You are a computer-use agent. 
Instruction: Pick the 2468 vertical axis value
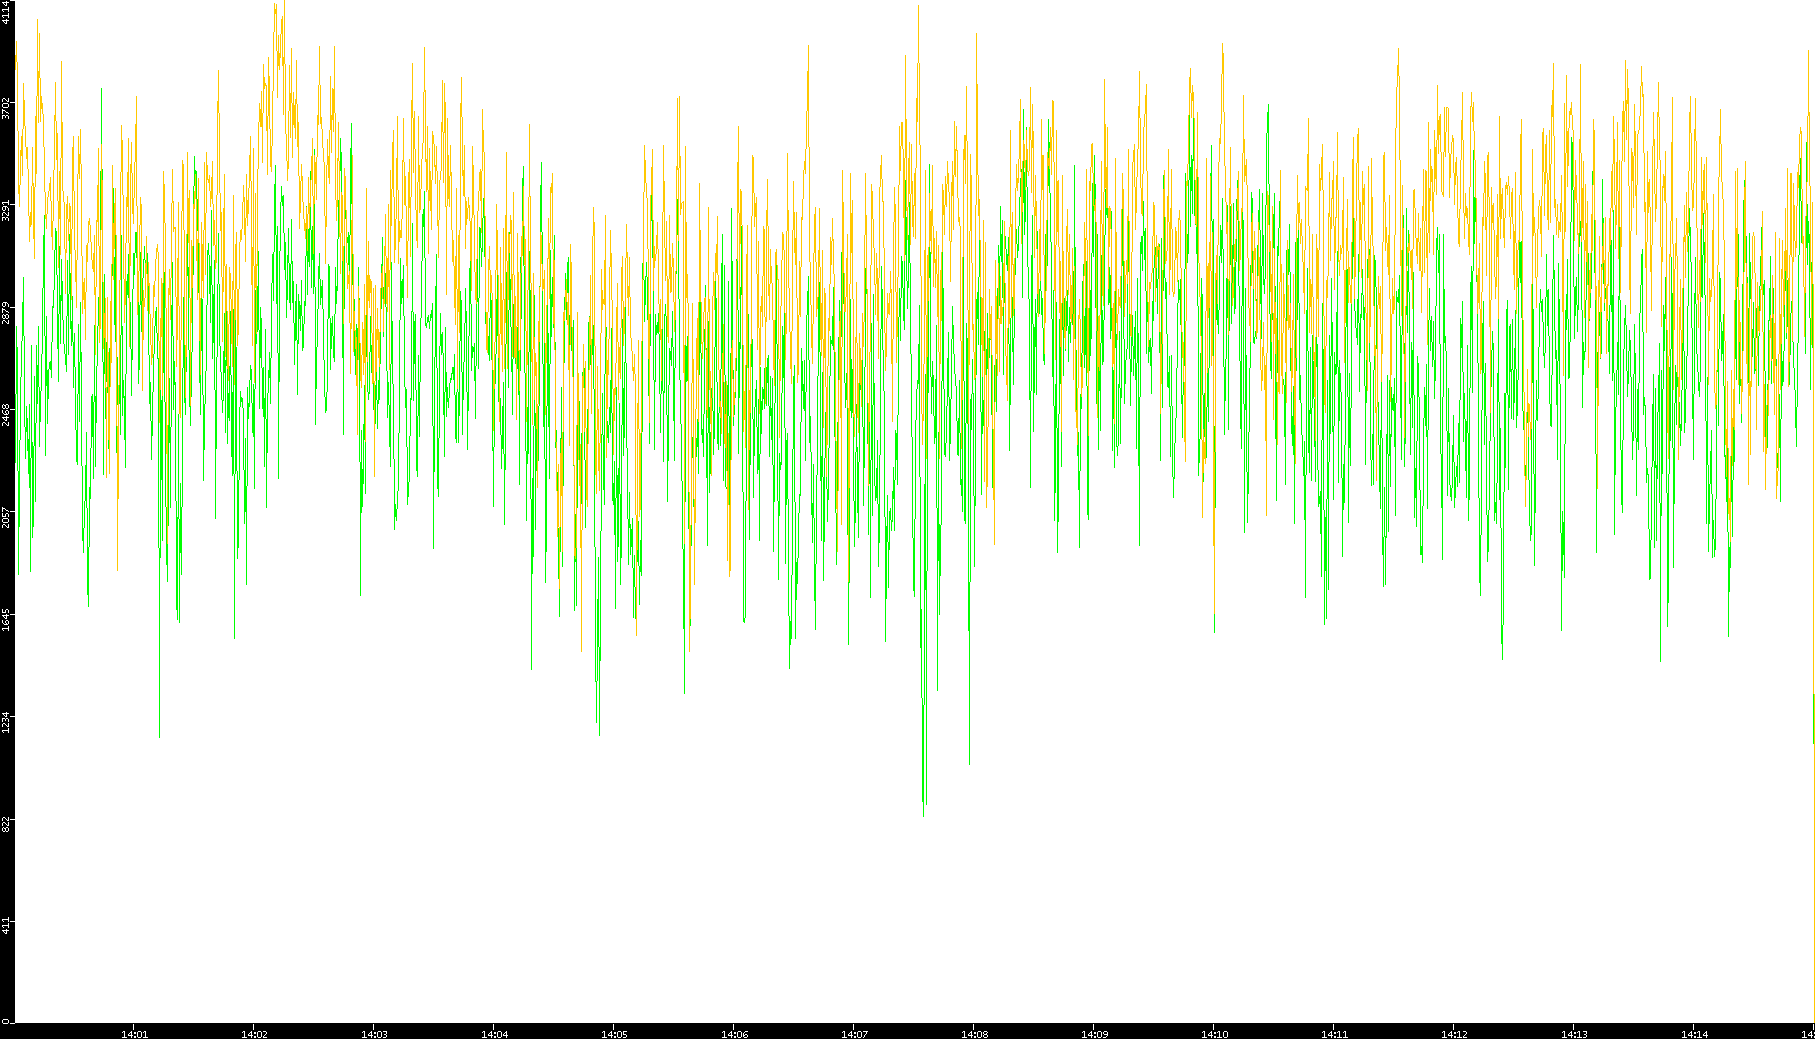[x=6, y=415]
